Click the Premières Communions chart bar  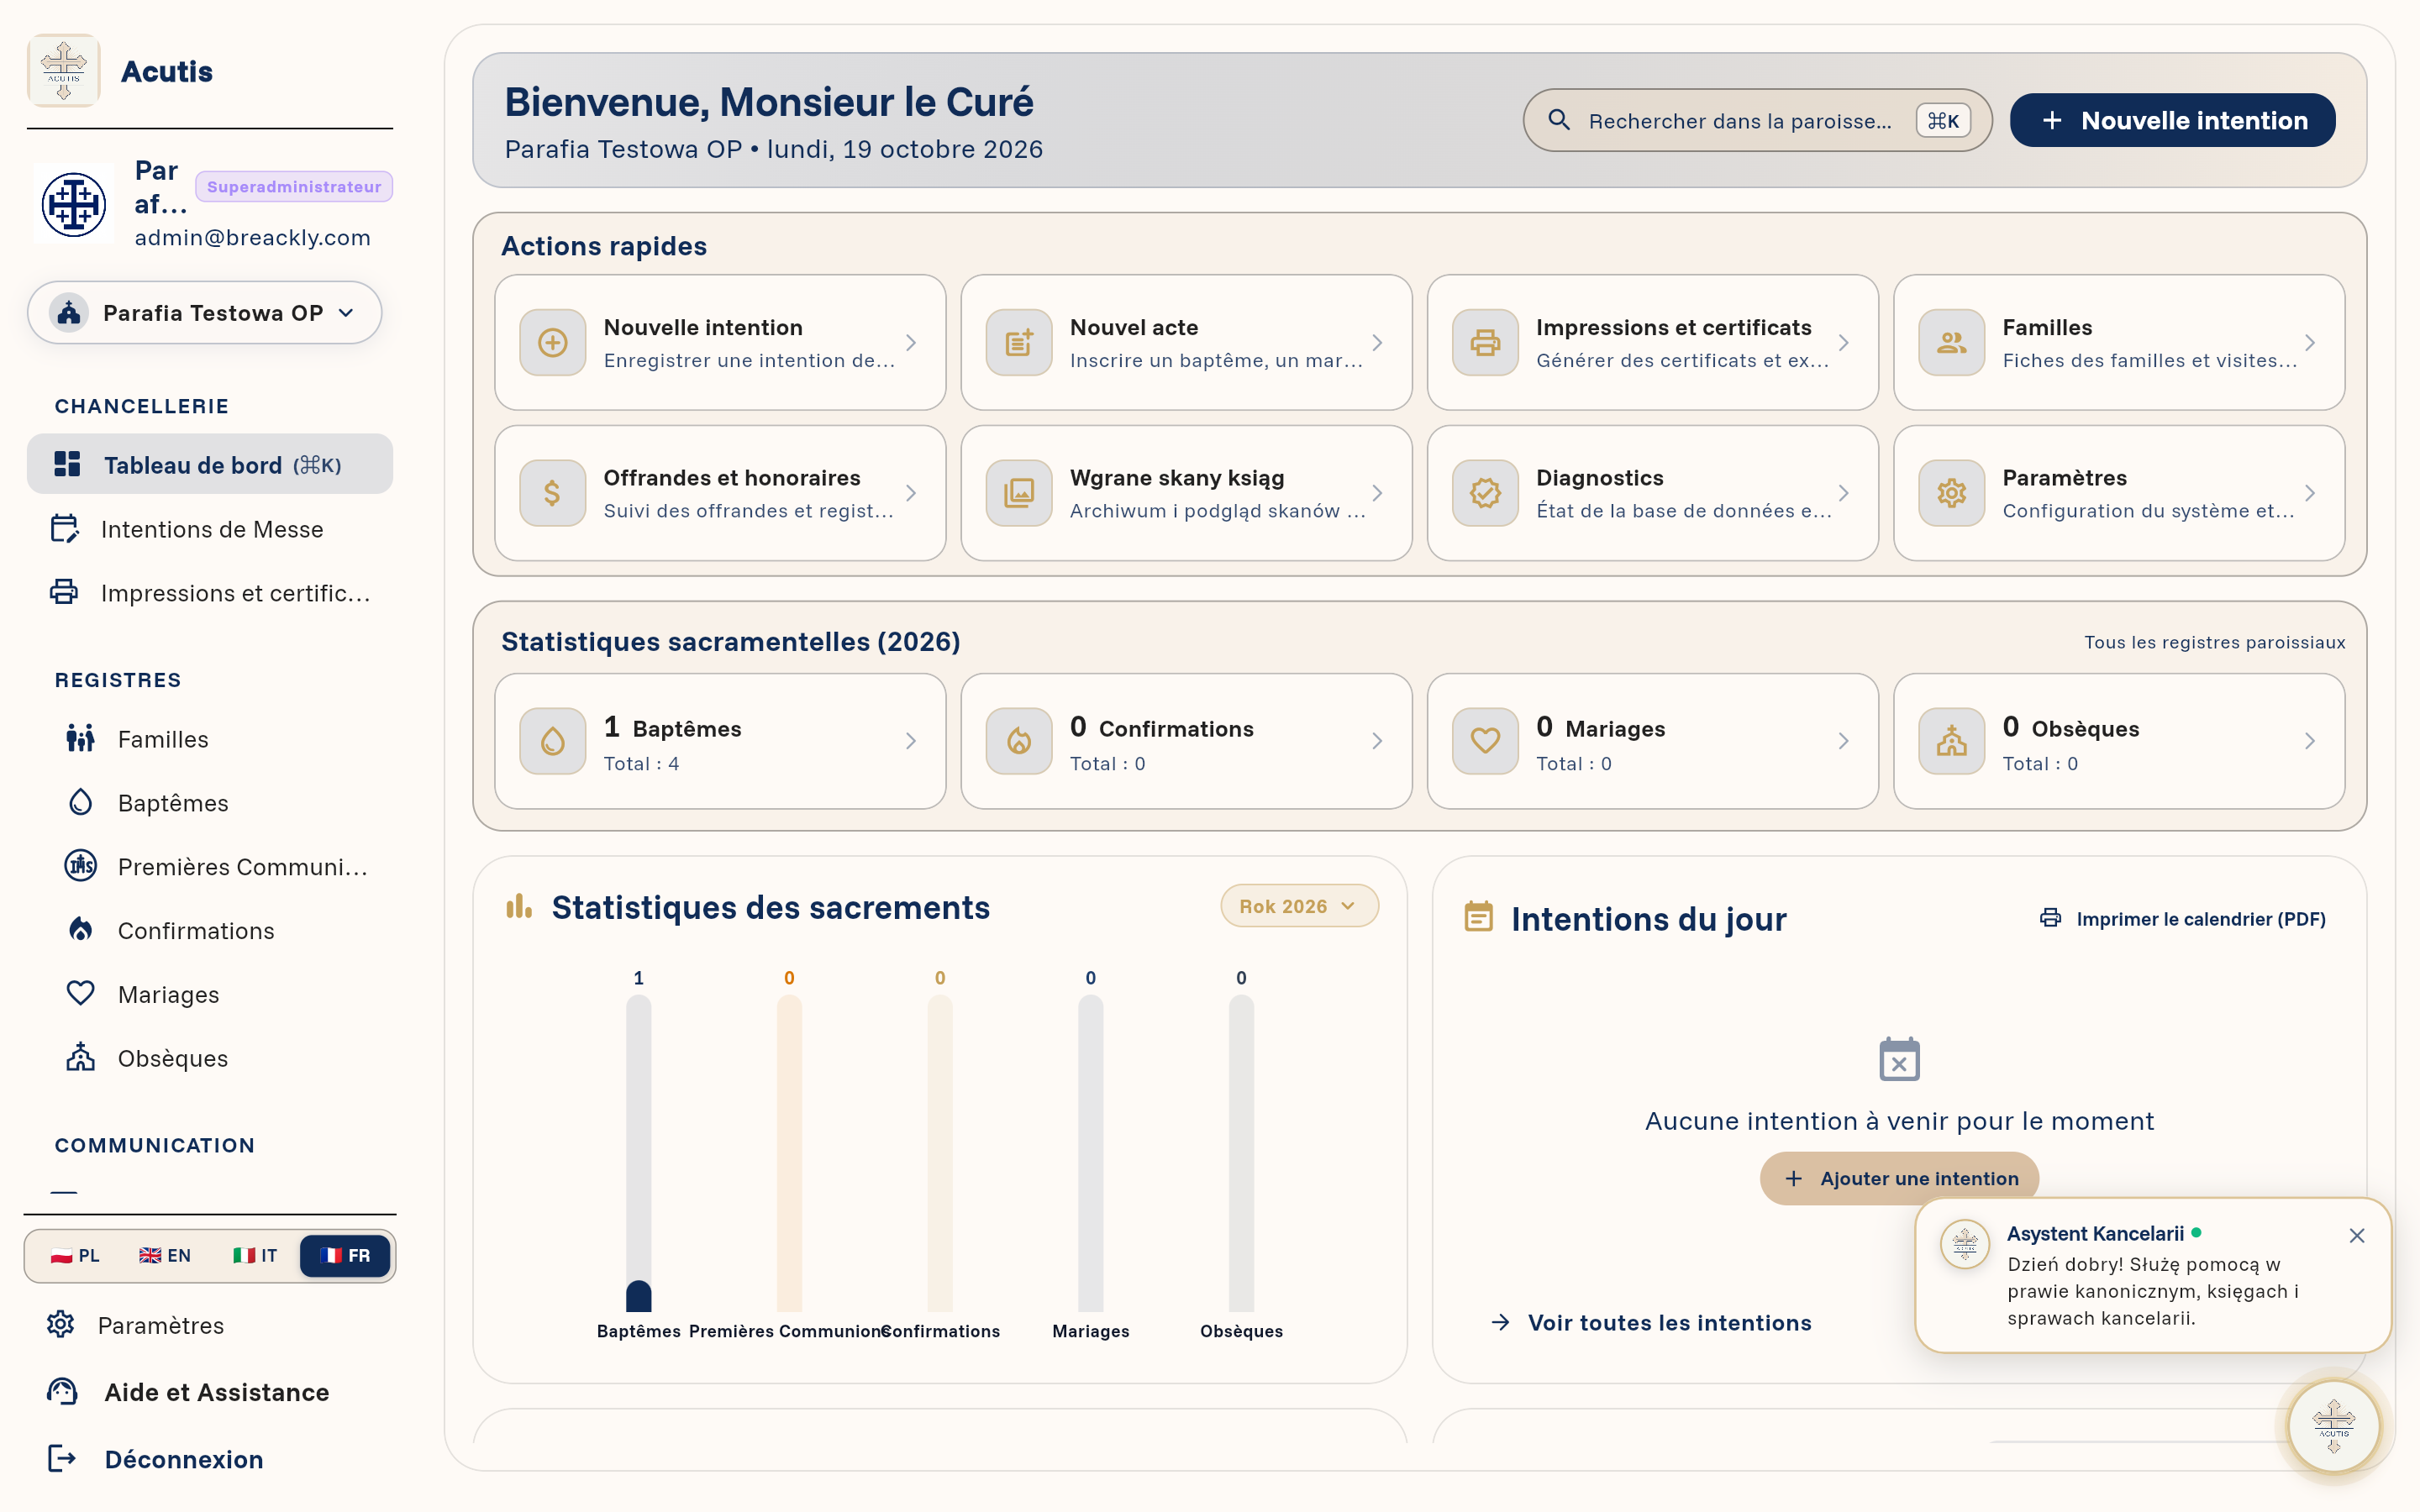(789, 1153)
